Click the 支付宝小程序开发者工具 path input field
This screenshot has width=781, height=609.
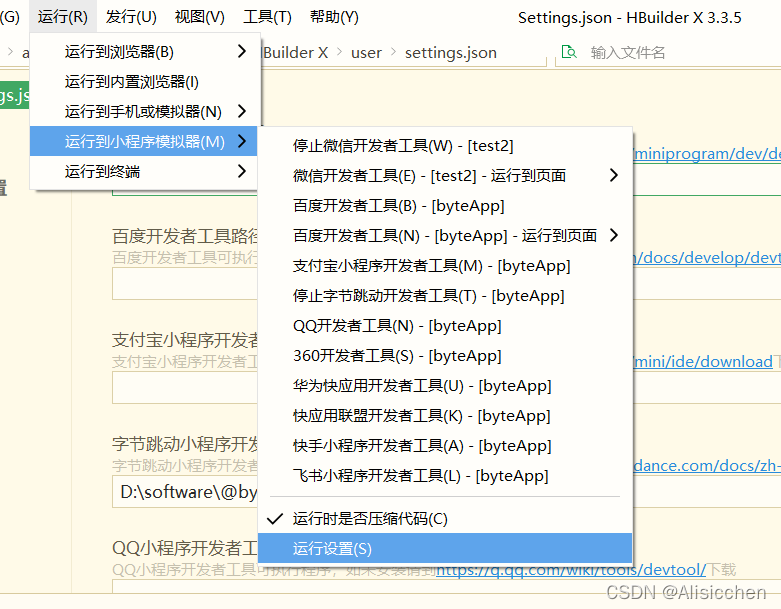(x=185, y=387)
